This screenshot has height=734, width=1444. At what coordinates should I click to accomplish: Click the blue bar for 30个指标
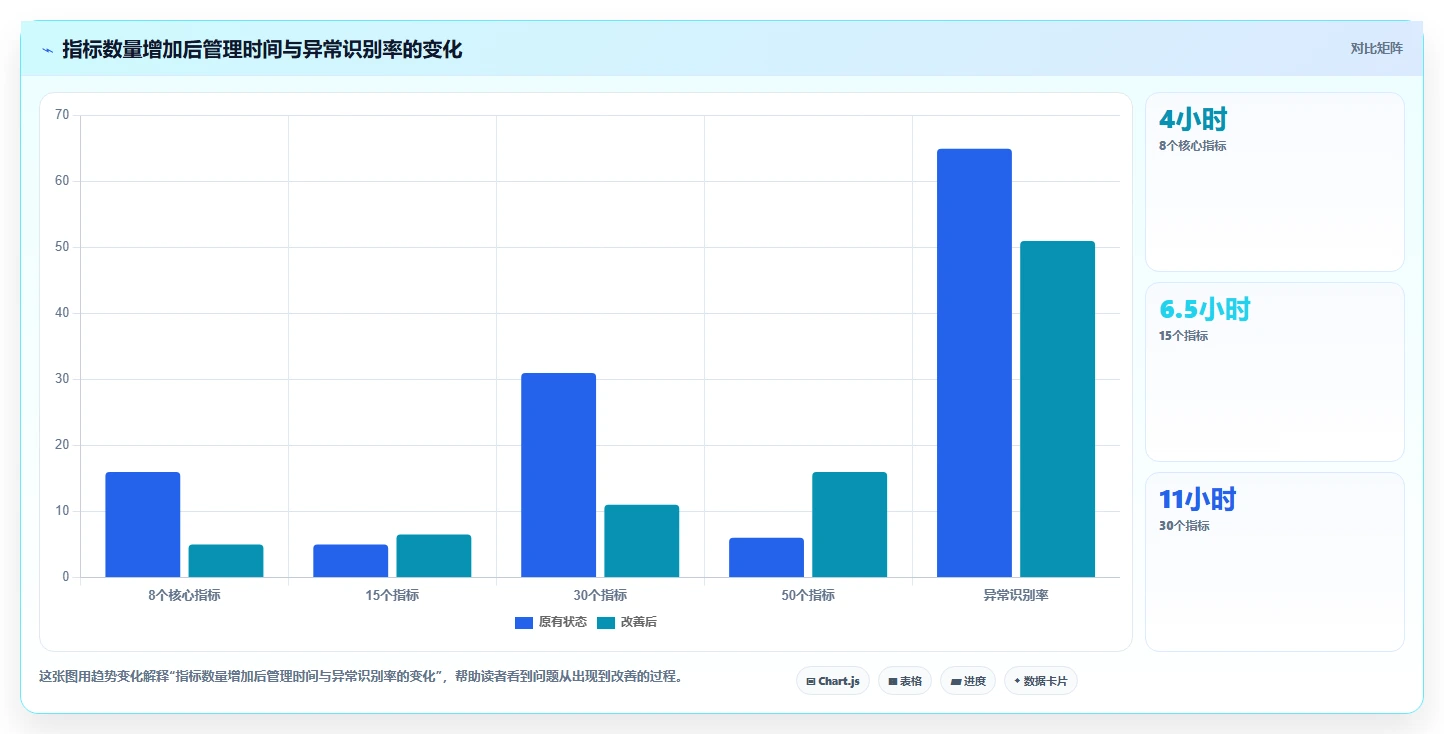(559, 475)
